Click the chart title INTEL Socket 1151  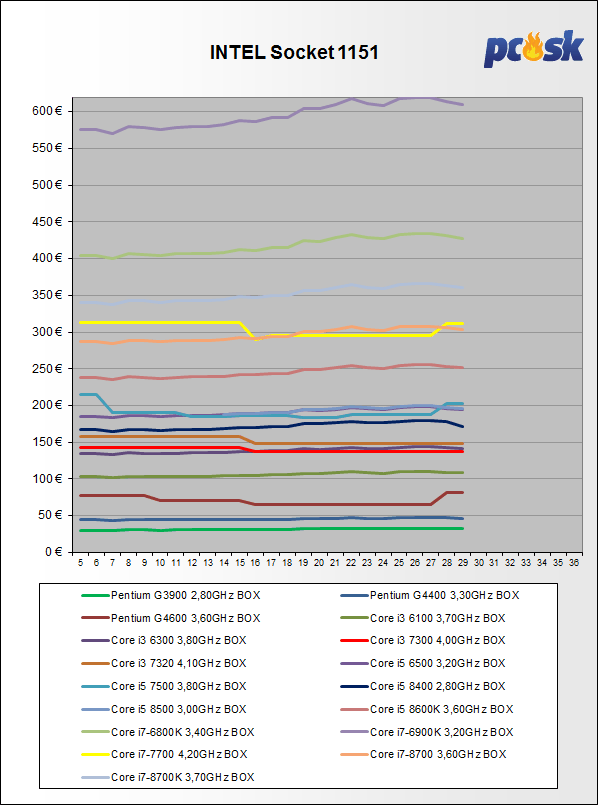[294, 52]
